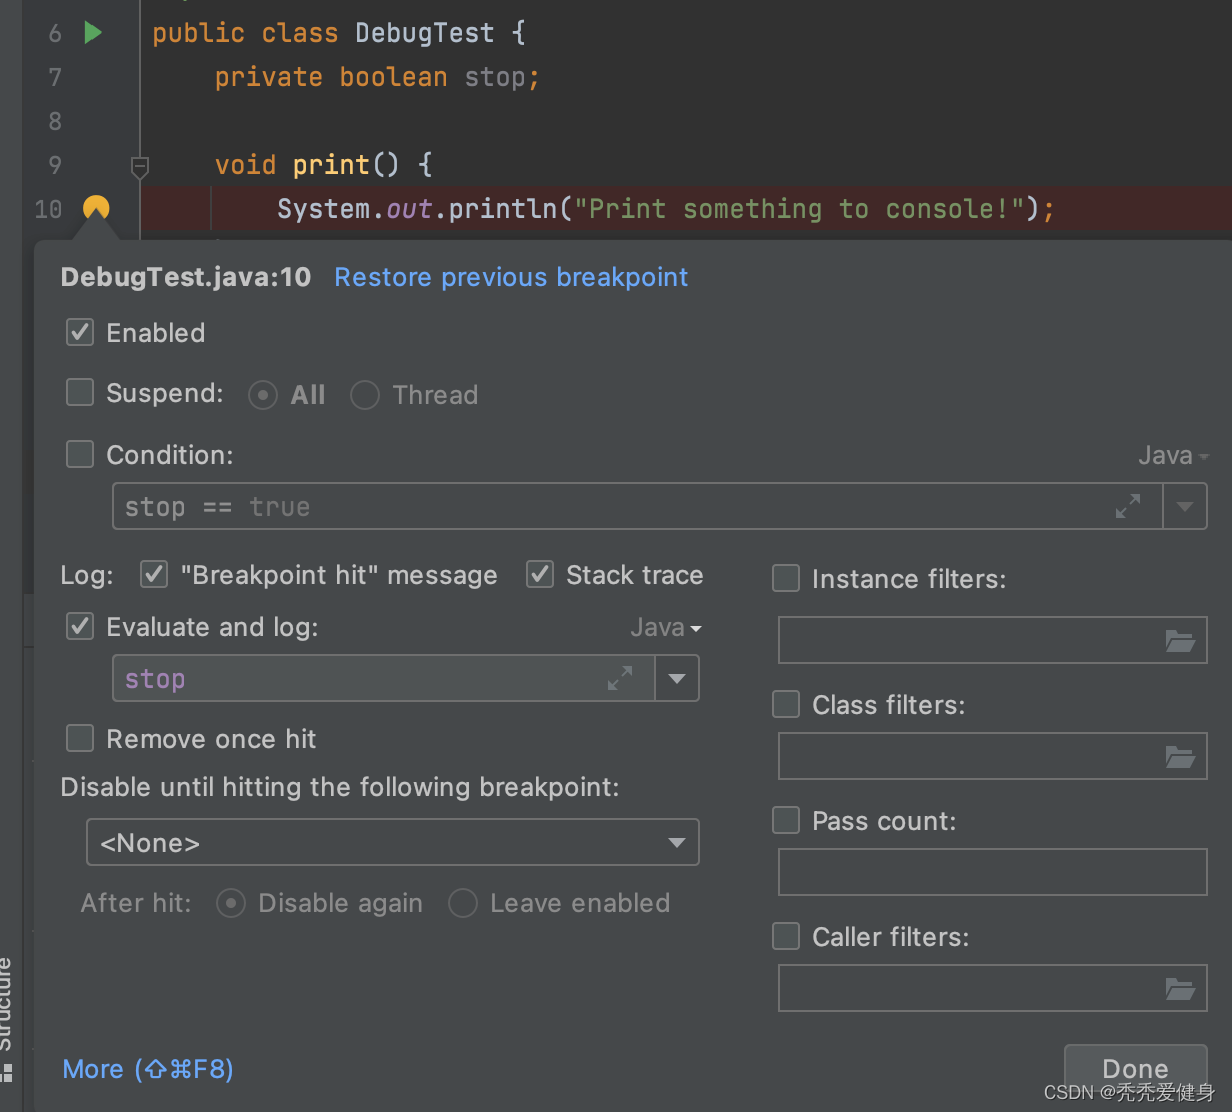Image resolution: width=1232 pixels, height=1112 pixels.
Task: Click the Restore previous breakpoint link
Action: tap(511, 277)
